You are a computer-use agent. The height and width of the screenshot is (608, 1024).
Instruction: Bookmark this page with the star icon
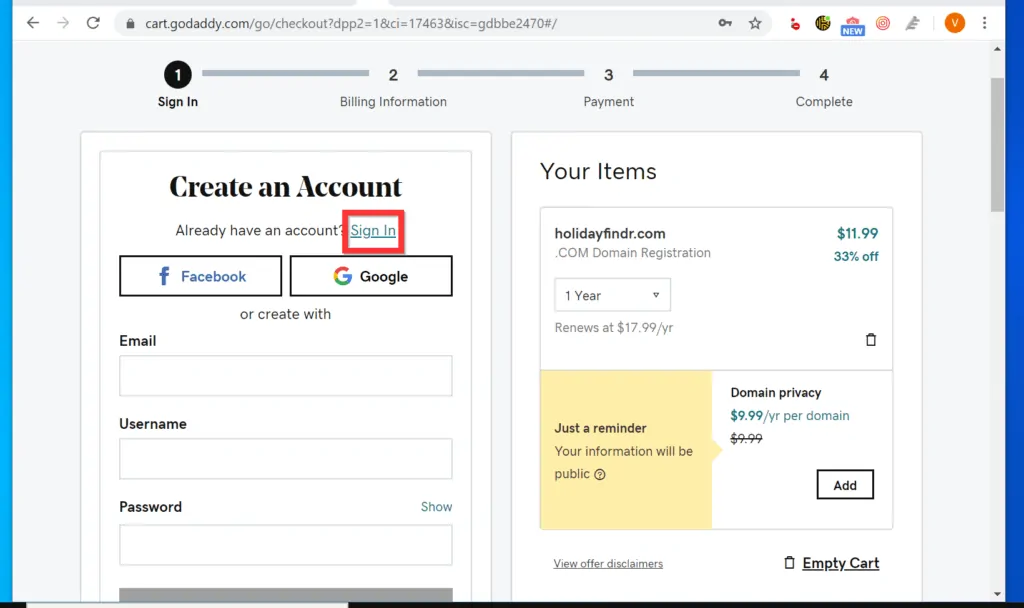(755, 24)
